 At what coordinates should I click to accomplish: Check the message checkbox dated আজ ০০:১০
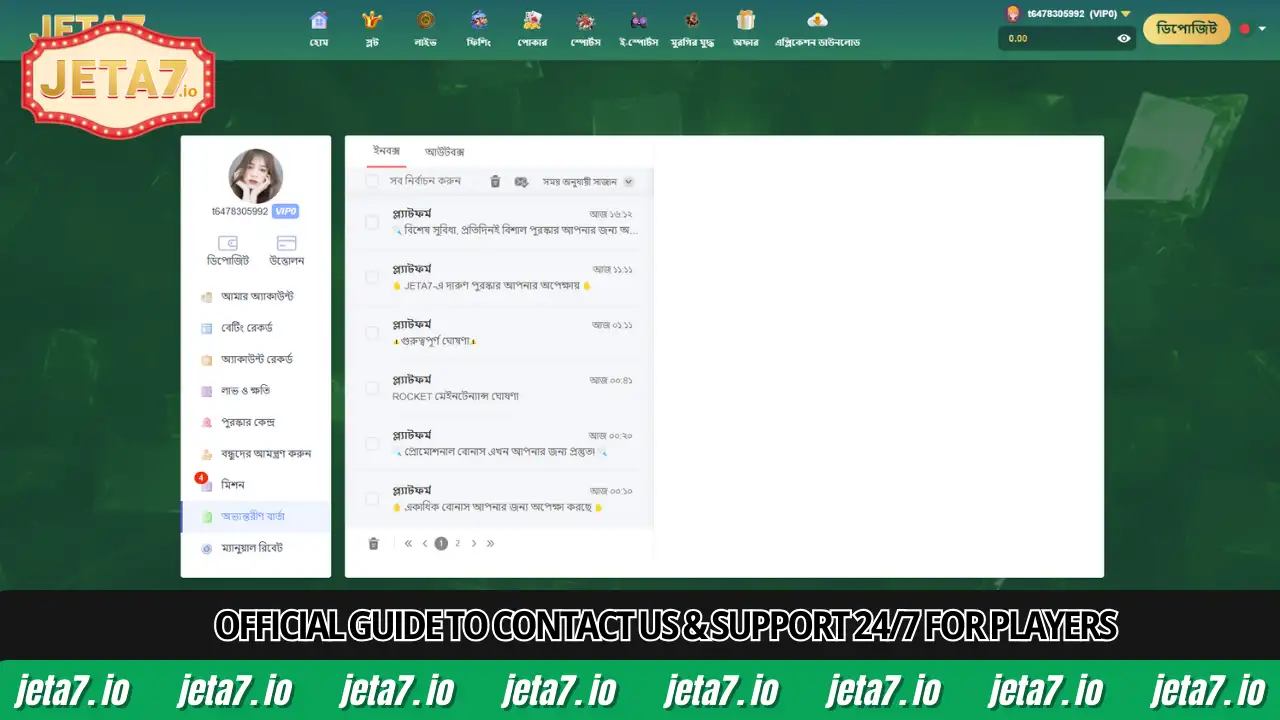372,499
